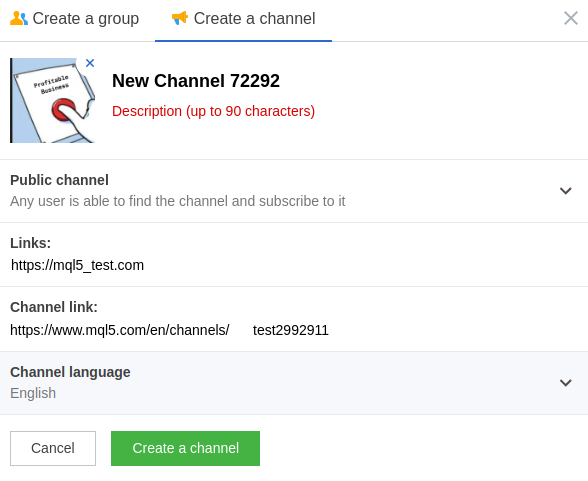Click the orange group people icon
Image resolution: width=588 pixels, height=481 pixels.
pos(19,18)
